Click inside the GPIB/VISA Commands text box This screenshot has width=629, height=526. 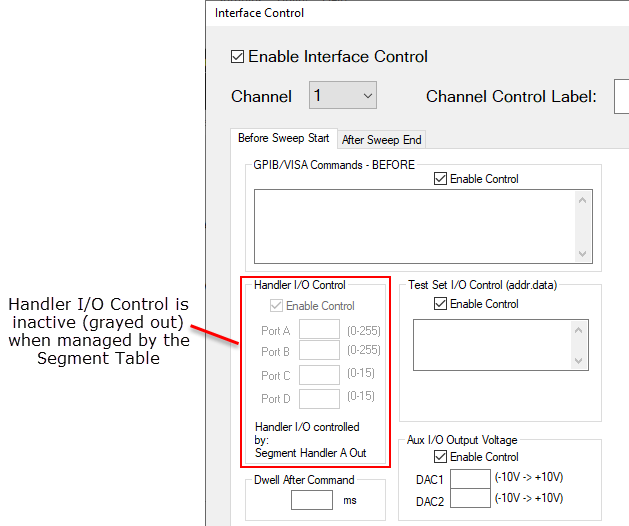[x=414, y=226]
